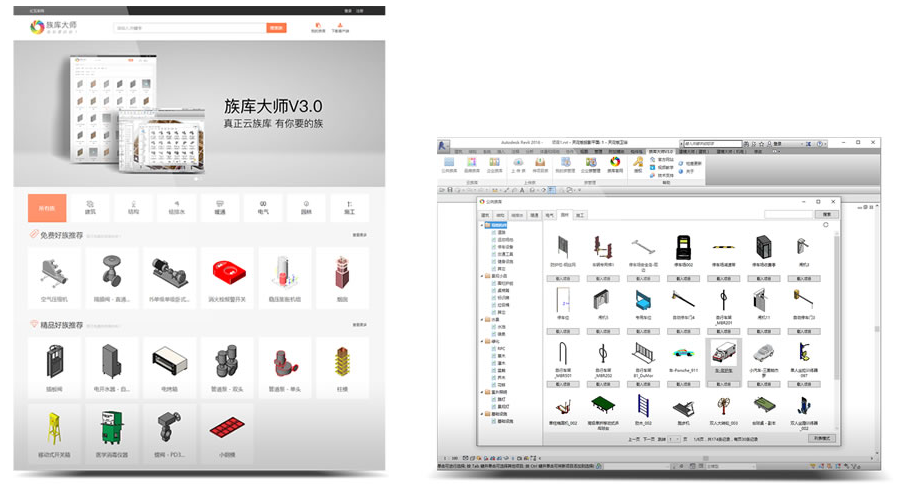
Task: Switch to 电气 tab in 公共族库 dialog
Action: [x=549, y=215]
